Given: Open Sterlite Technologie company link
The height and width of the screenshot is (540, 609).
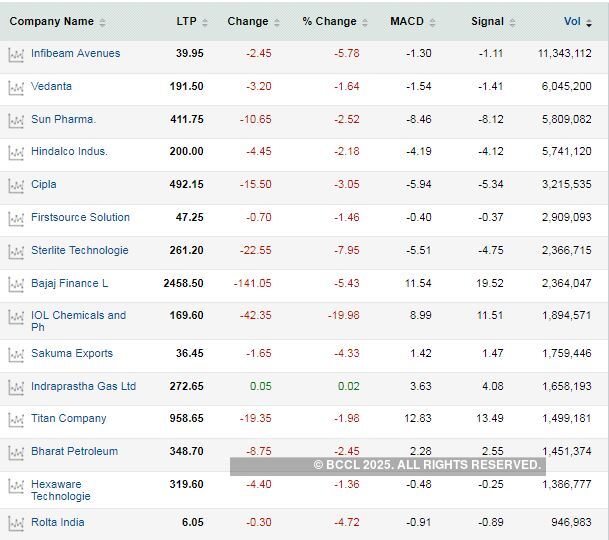Looking at the screenshot, I should [80, 250].
